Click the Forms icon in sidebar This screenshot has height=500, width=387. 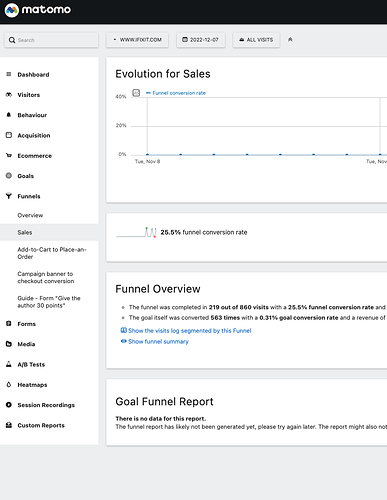click(9, 323)
